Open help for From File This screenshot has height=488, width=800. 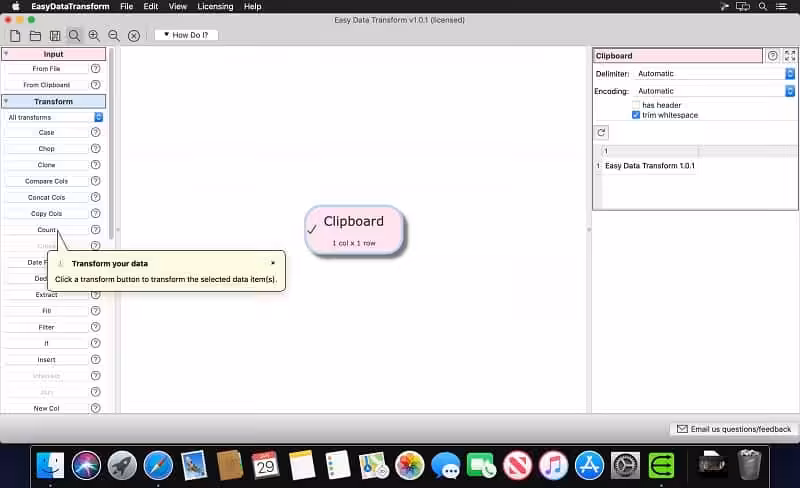tap(95, 68)
